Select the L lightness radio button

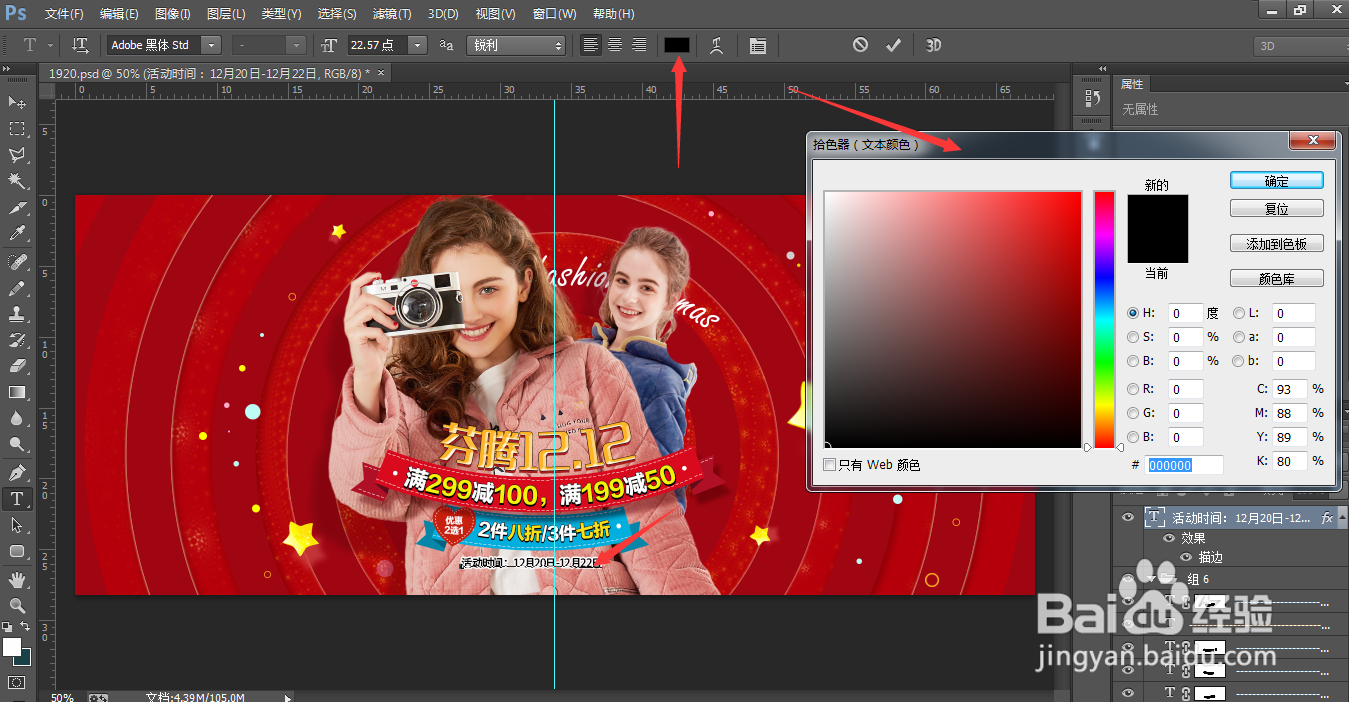(1239, 313)
